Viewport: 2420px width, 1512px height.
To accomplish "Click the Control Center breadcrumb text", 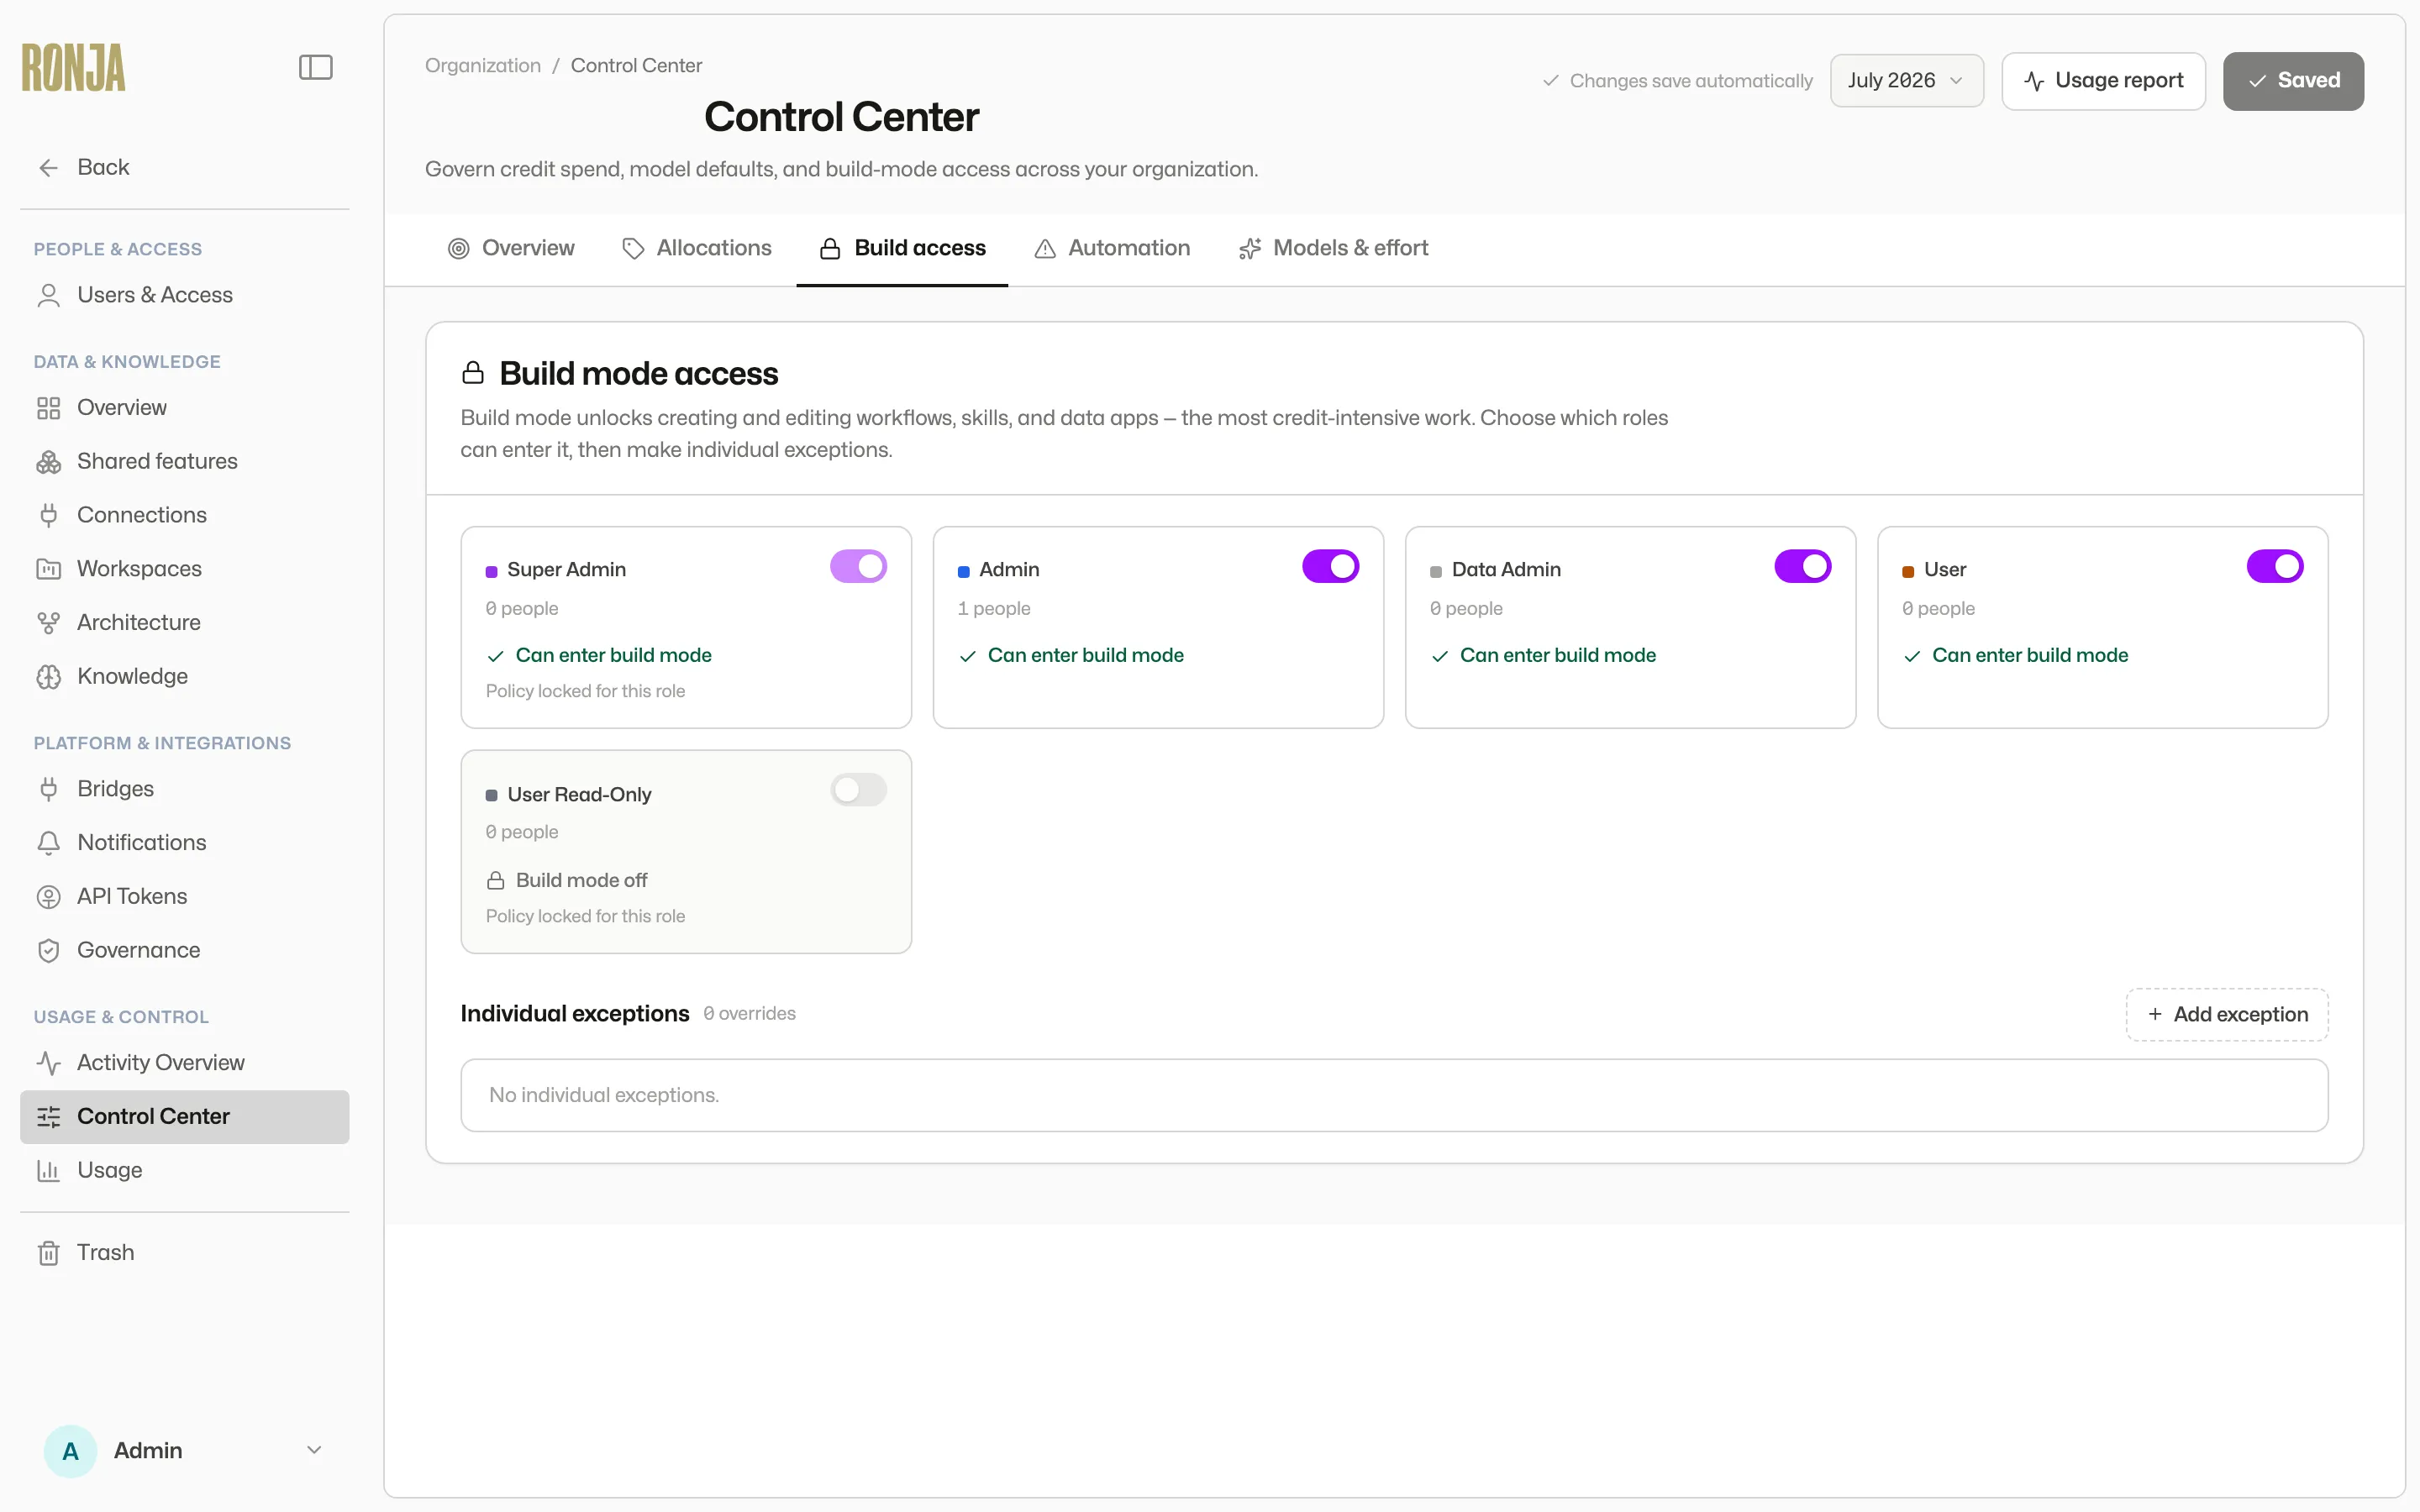I will click(x=636, y=66).
